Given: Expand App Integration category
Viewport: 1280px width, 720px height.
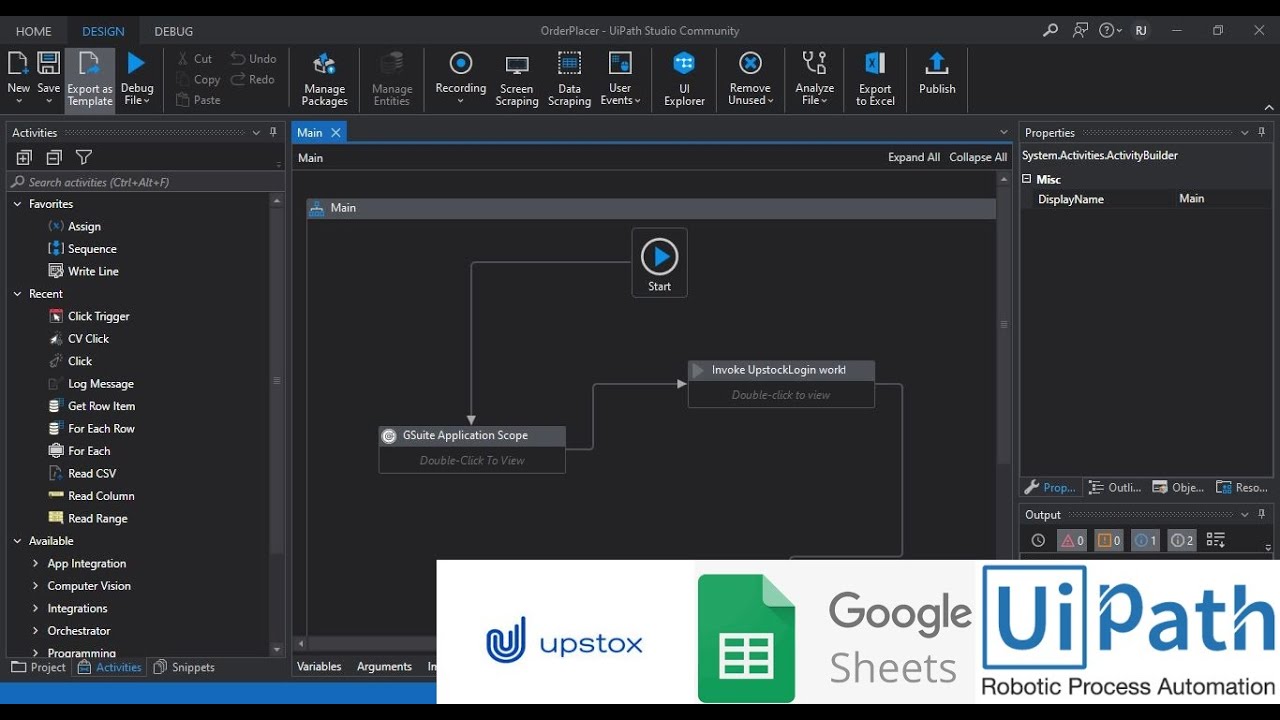Looking at the screenshot, I should (x=36, y=564).
